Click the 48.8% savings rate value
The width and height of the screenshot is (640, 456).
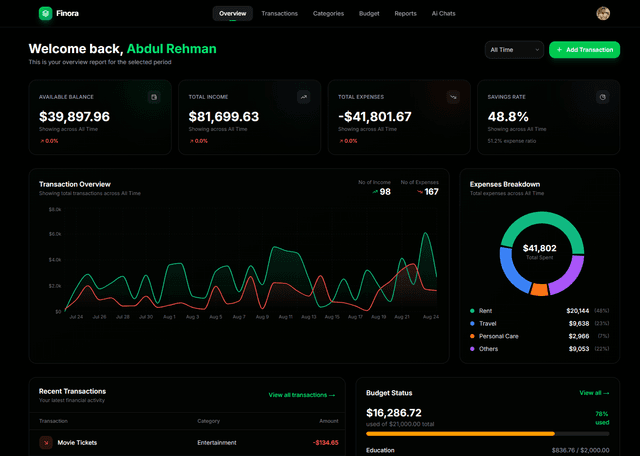point(508,117)
